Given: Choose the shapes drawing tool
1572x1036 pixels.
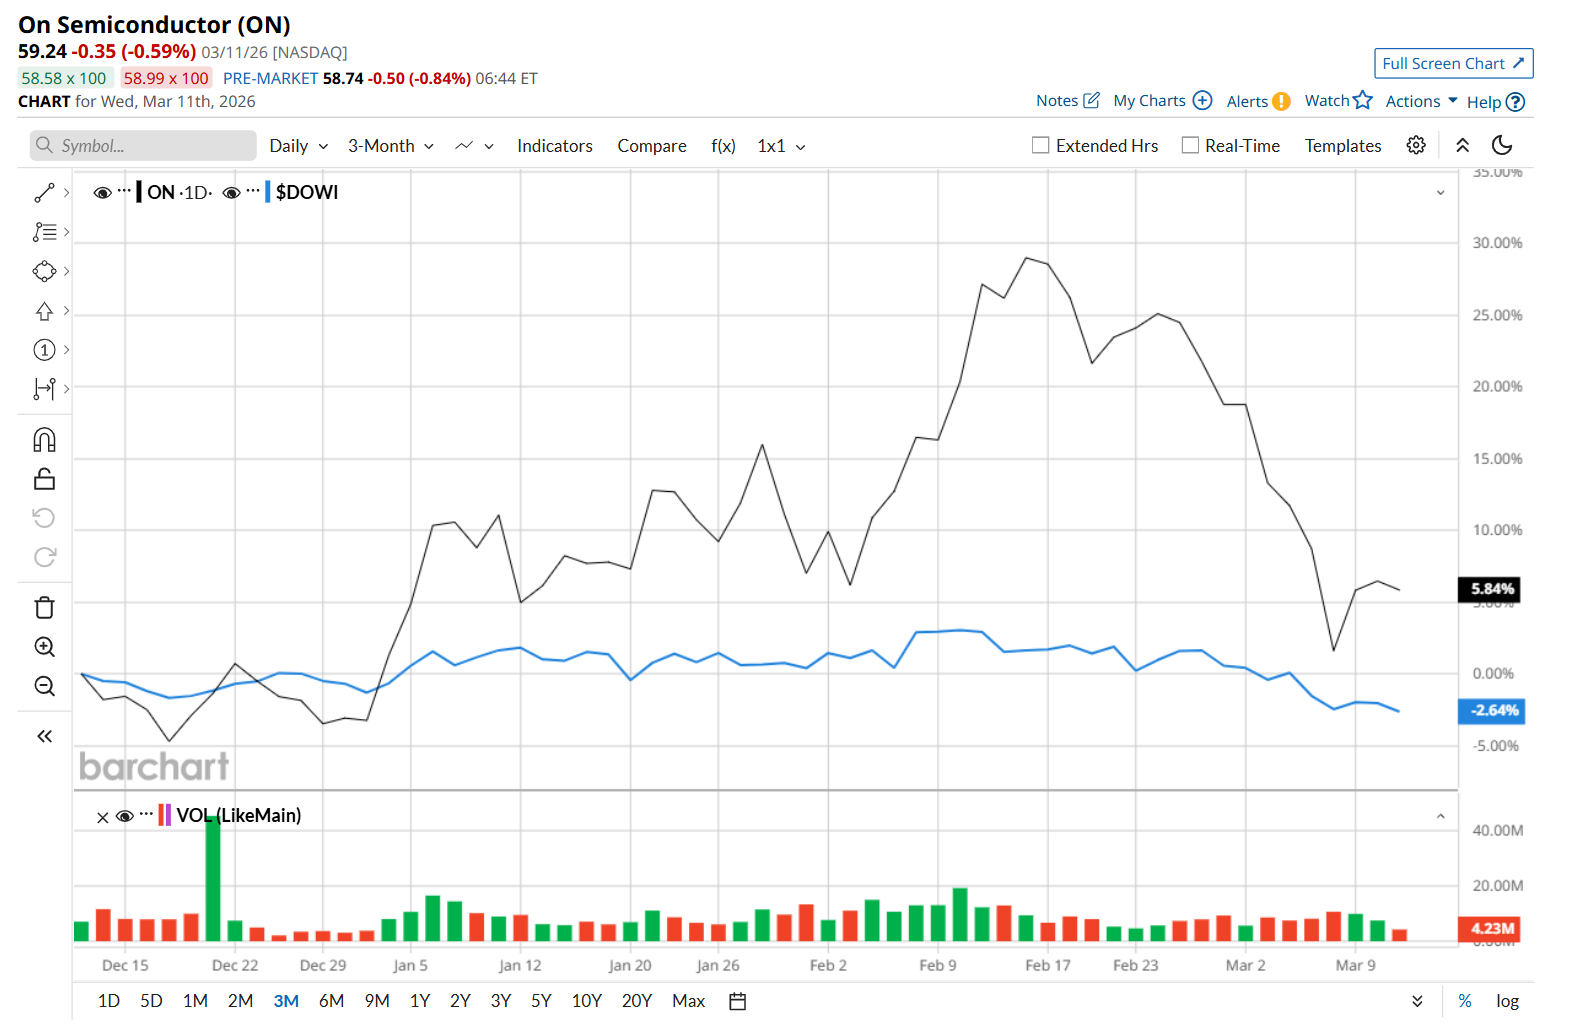Looking at the screenshot, I should [x=44, y=271].
